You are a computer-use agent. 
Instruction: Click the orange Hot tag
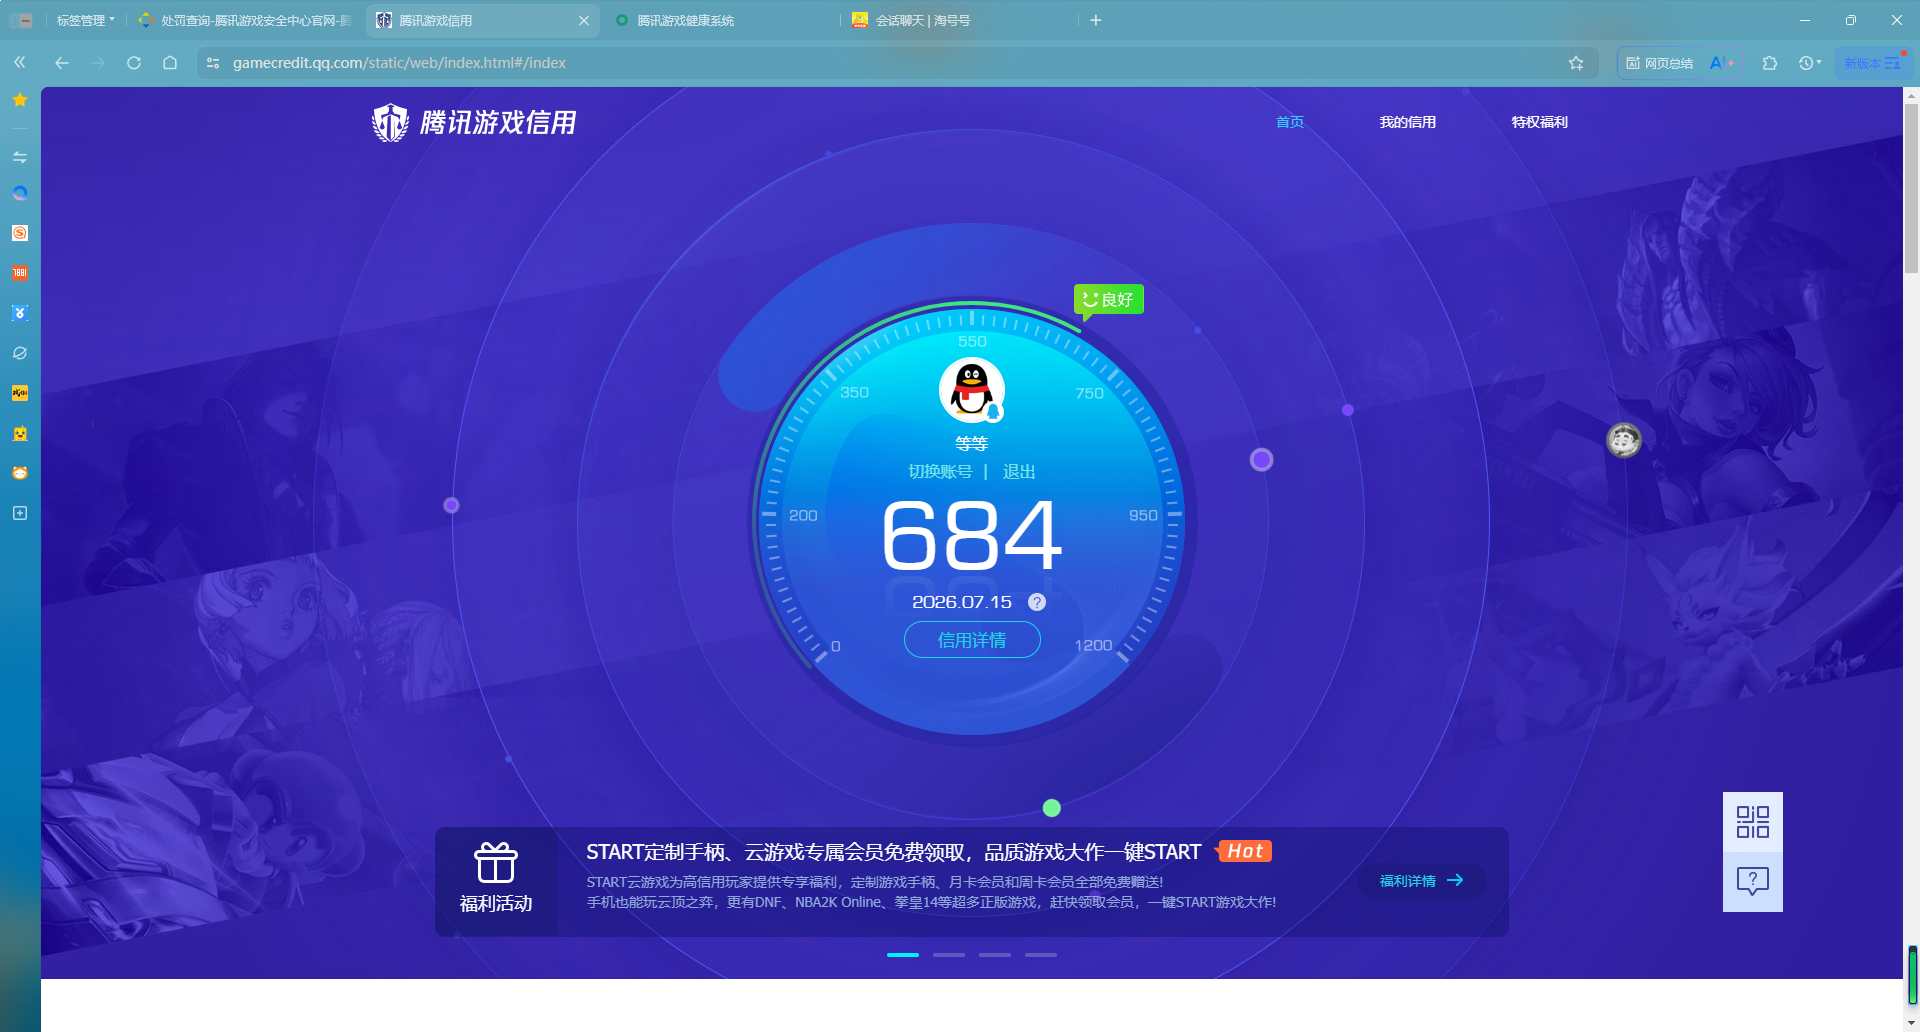(1245, 851)
